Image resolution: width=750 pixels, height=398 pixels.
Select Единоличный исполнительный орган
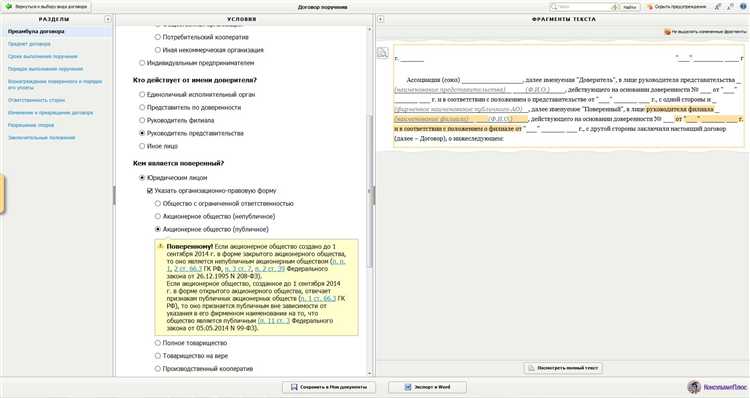coord(142,94)
